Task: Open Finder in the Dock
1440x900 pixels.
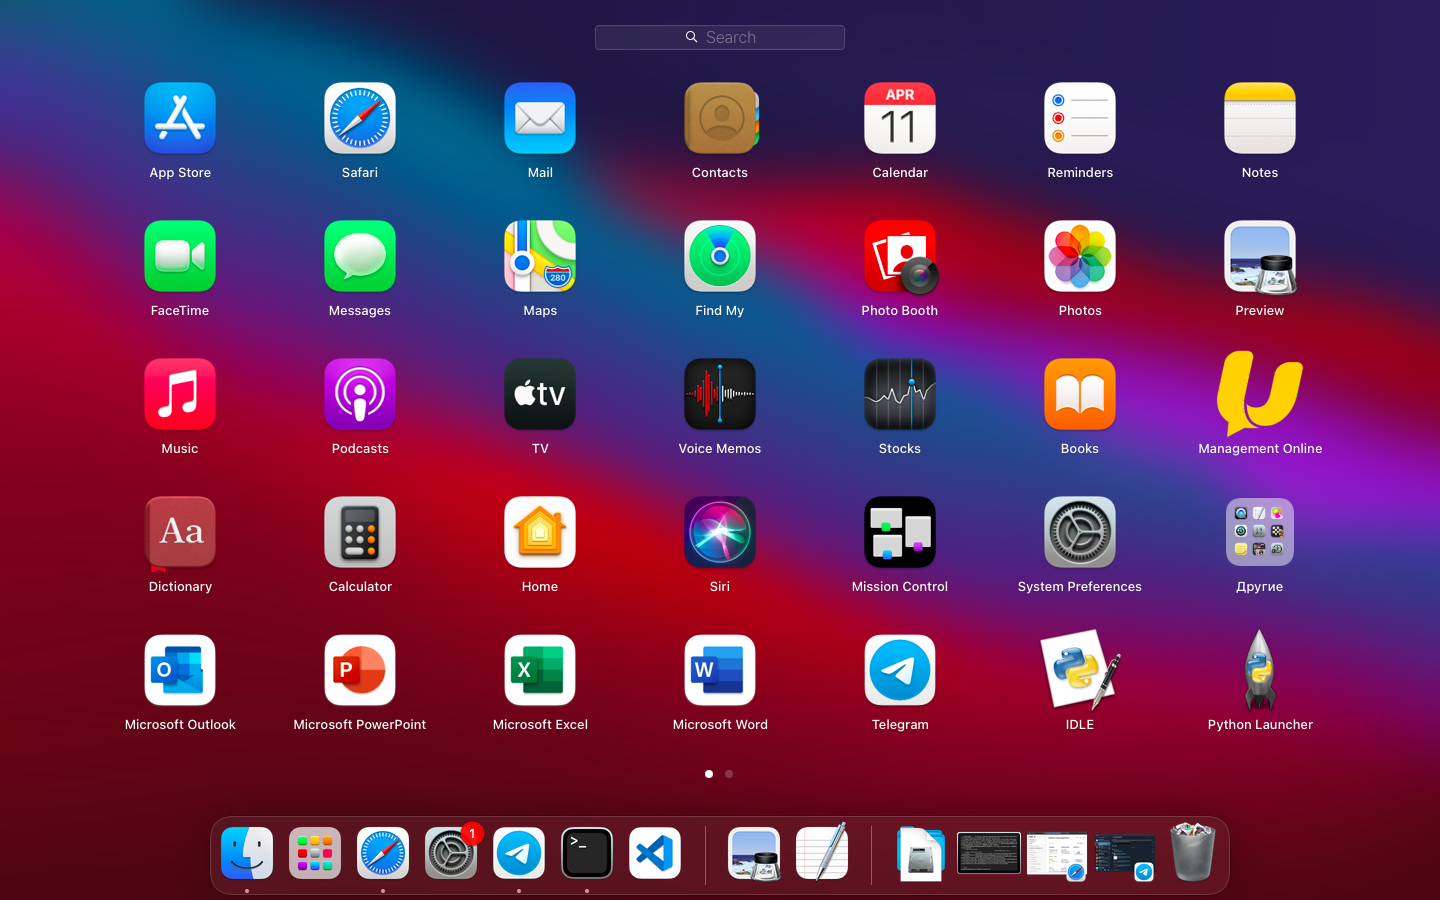Action: [247, 853]
